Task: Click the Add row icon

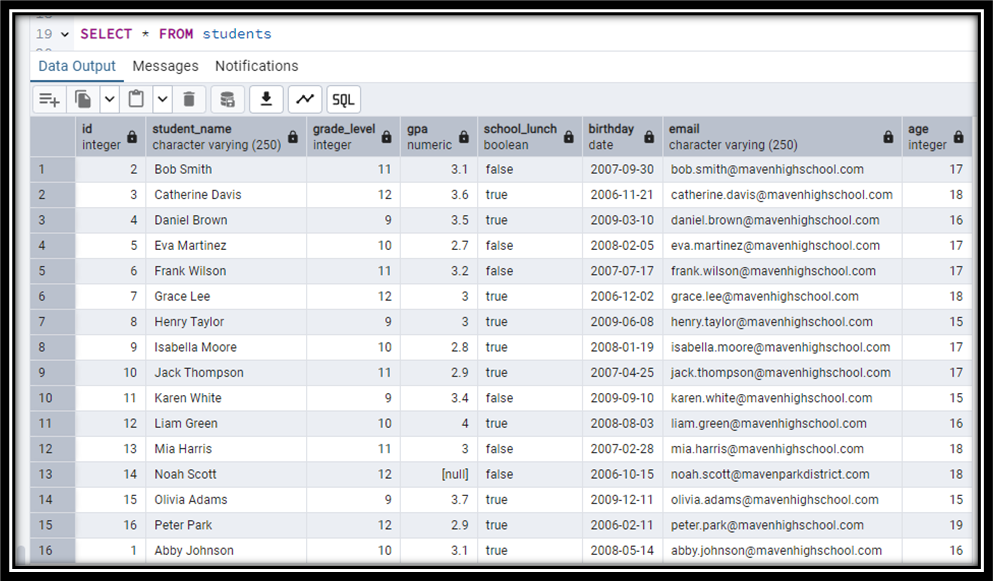Action: pyautogui.click(x=49, y=99)
